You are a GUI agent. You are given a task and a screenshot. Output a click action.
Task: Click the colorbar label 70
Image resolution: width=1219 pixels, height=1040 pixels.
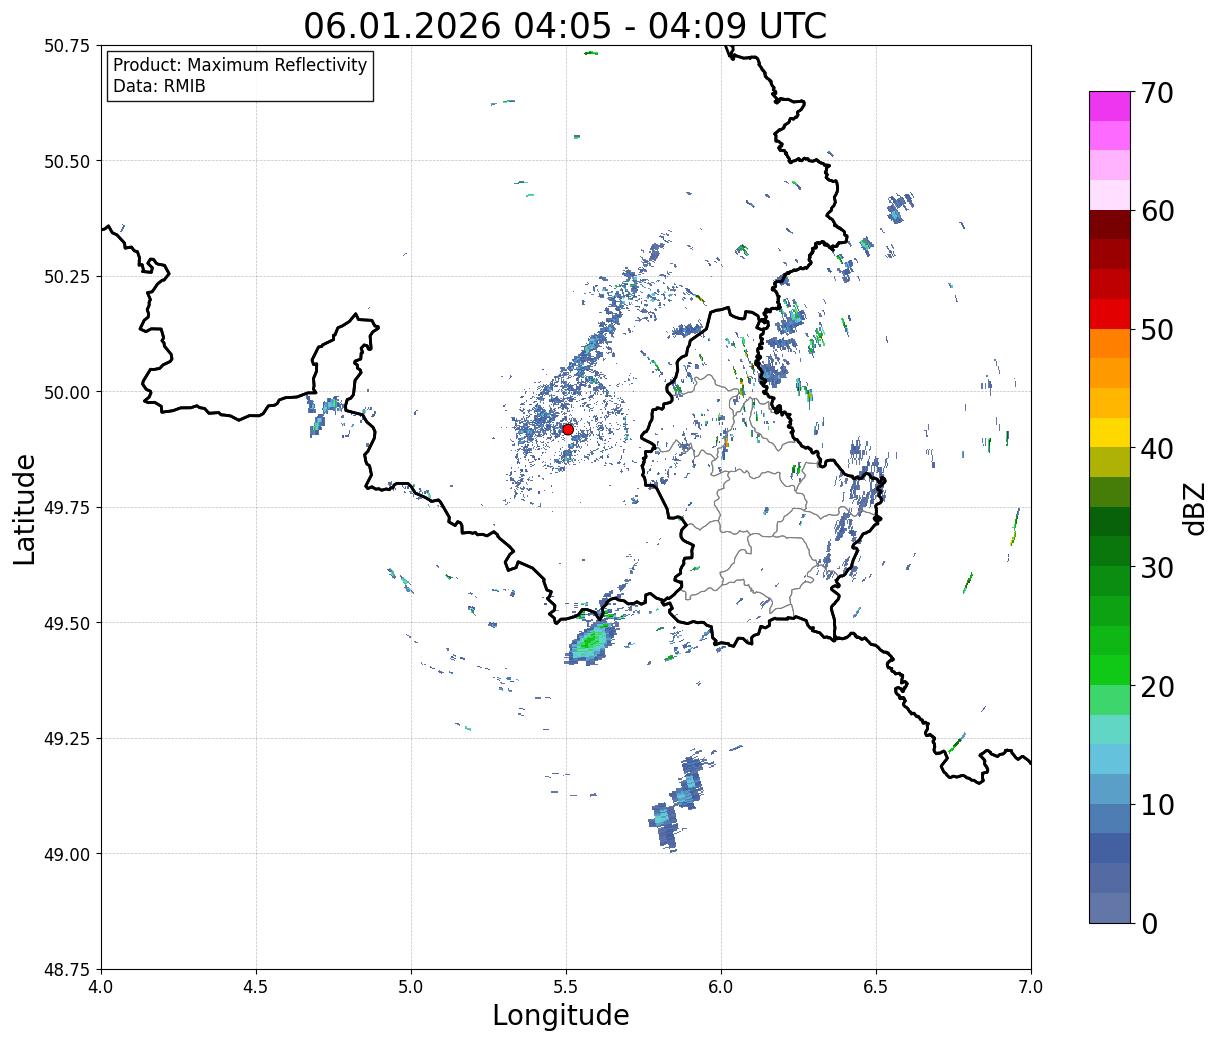[1157, 93]
